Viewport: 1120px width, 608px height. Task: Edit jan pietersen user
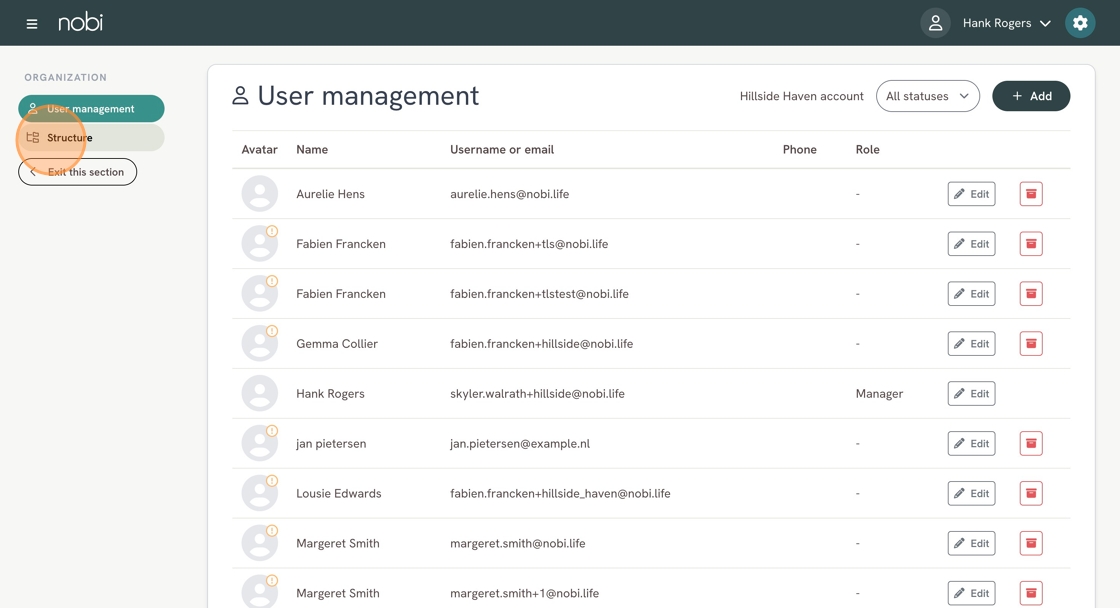pos(971,444)
